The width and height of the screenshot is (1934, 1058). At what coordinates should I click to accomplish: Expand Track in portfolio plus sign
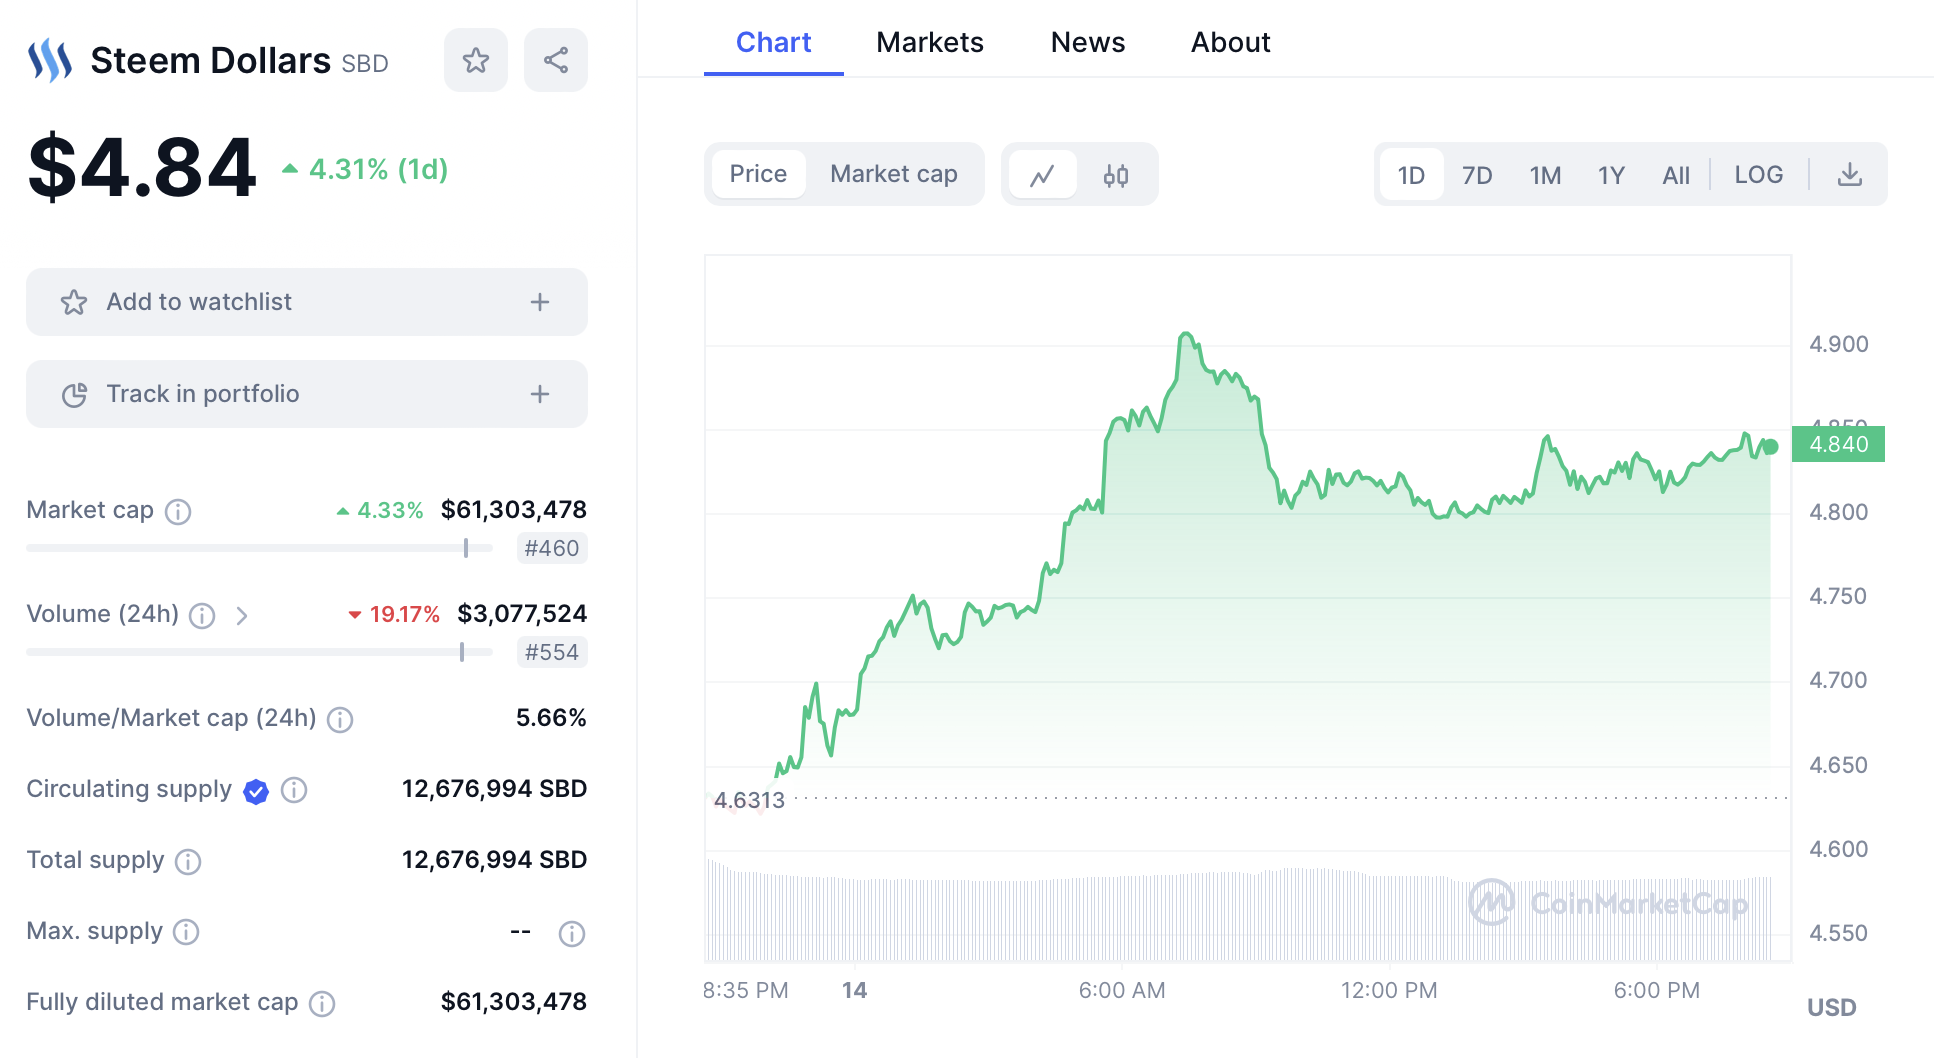540,394
